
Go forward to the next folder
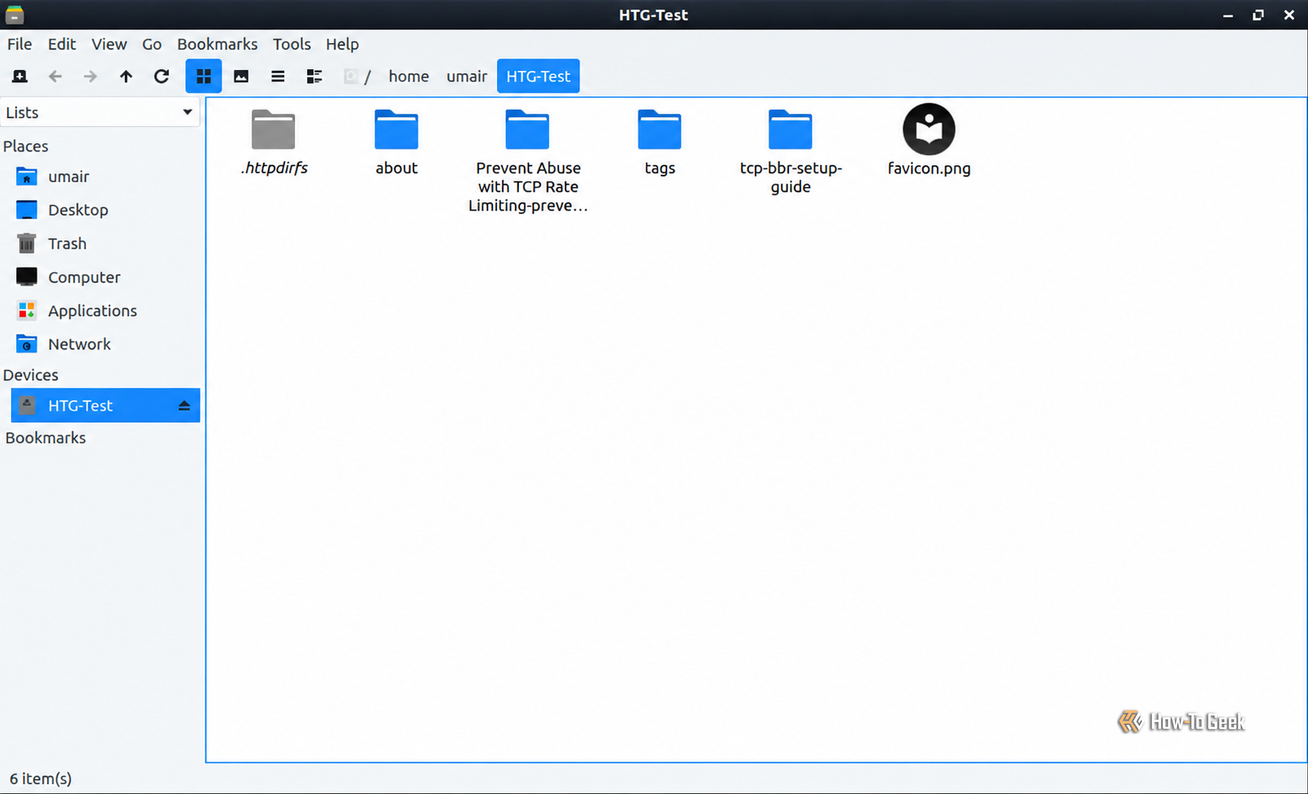pos(90,76)
